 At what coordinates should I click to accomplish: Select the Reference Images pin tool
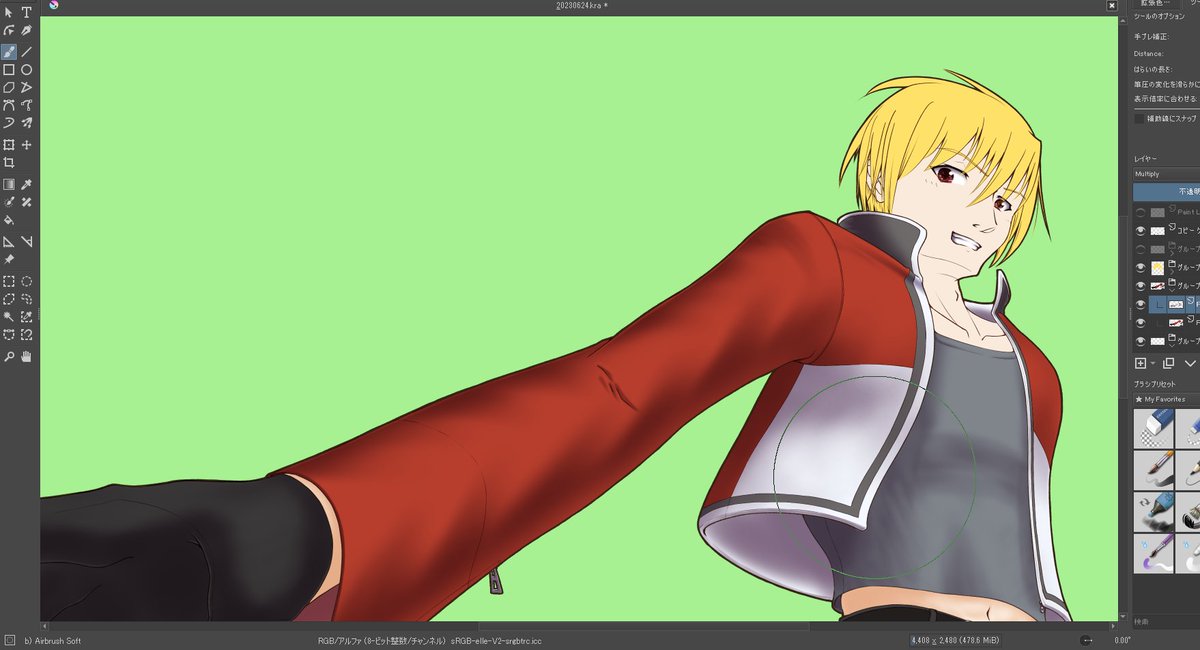coord(9,259)
